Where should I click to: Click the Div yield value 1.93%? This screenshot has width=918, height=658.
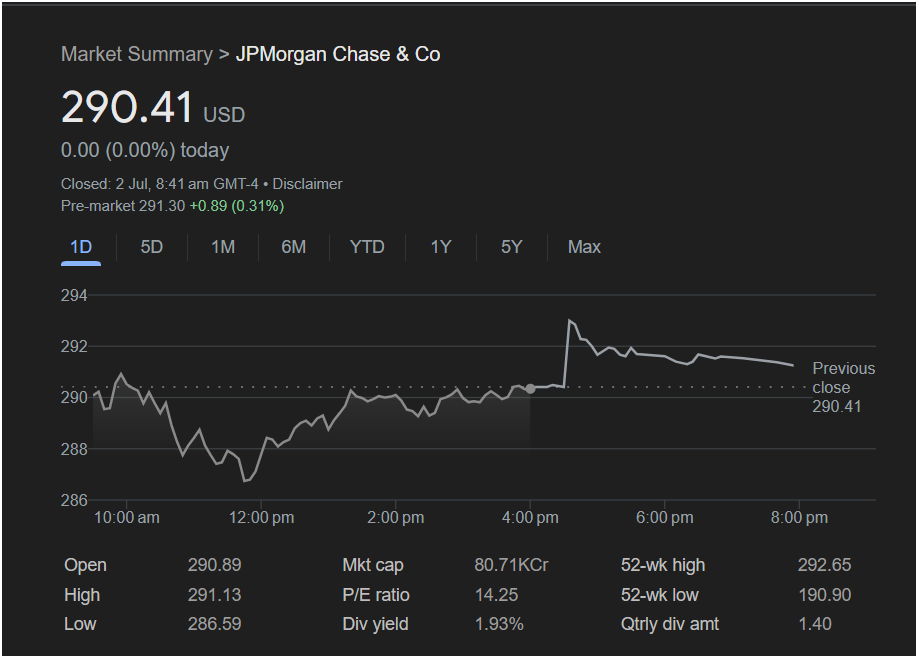pyautogui.click(x=499, y=624)
